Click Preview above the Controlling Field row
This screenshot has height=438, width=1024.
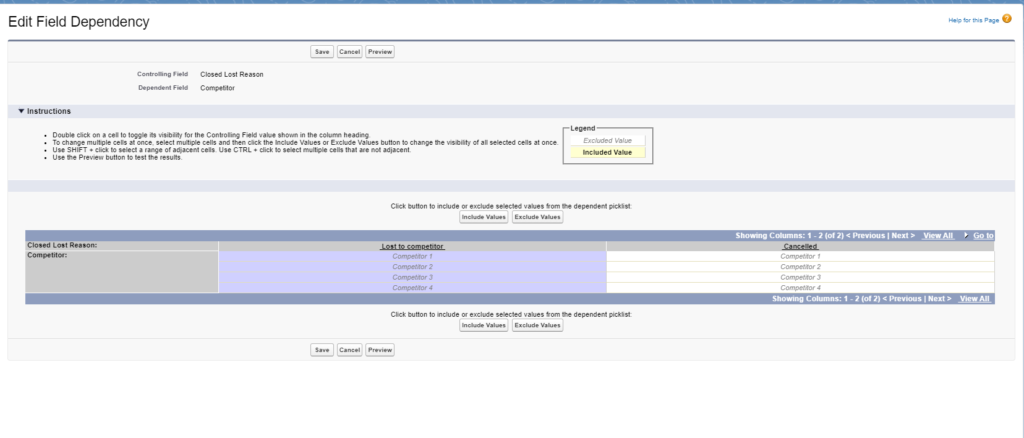click(379, 52)
